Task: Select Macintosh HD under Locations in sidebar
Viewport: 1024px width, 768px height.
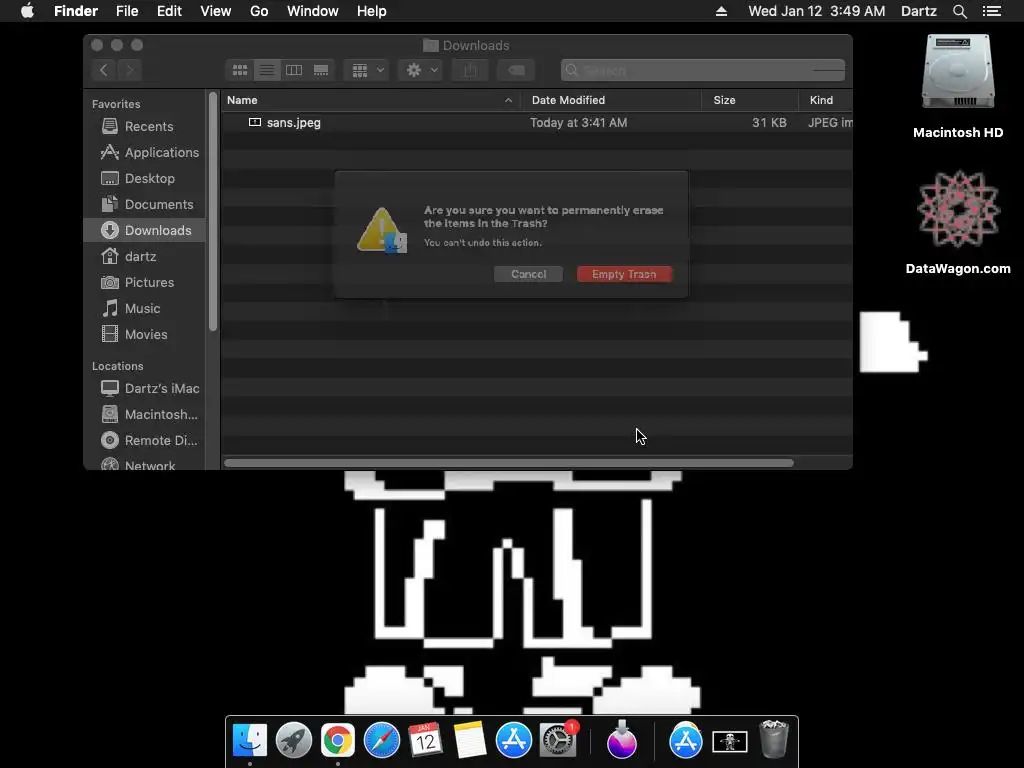Action: (x=145, y=415)
